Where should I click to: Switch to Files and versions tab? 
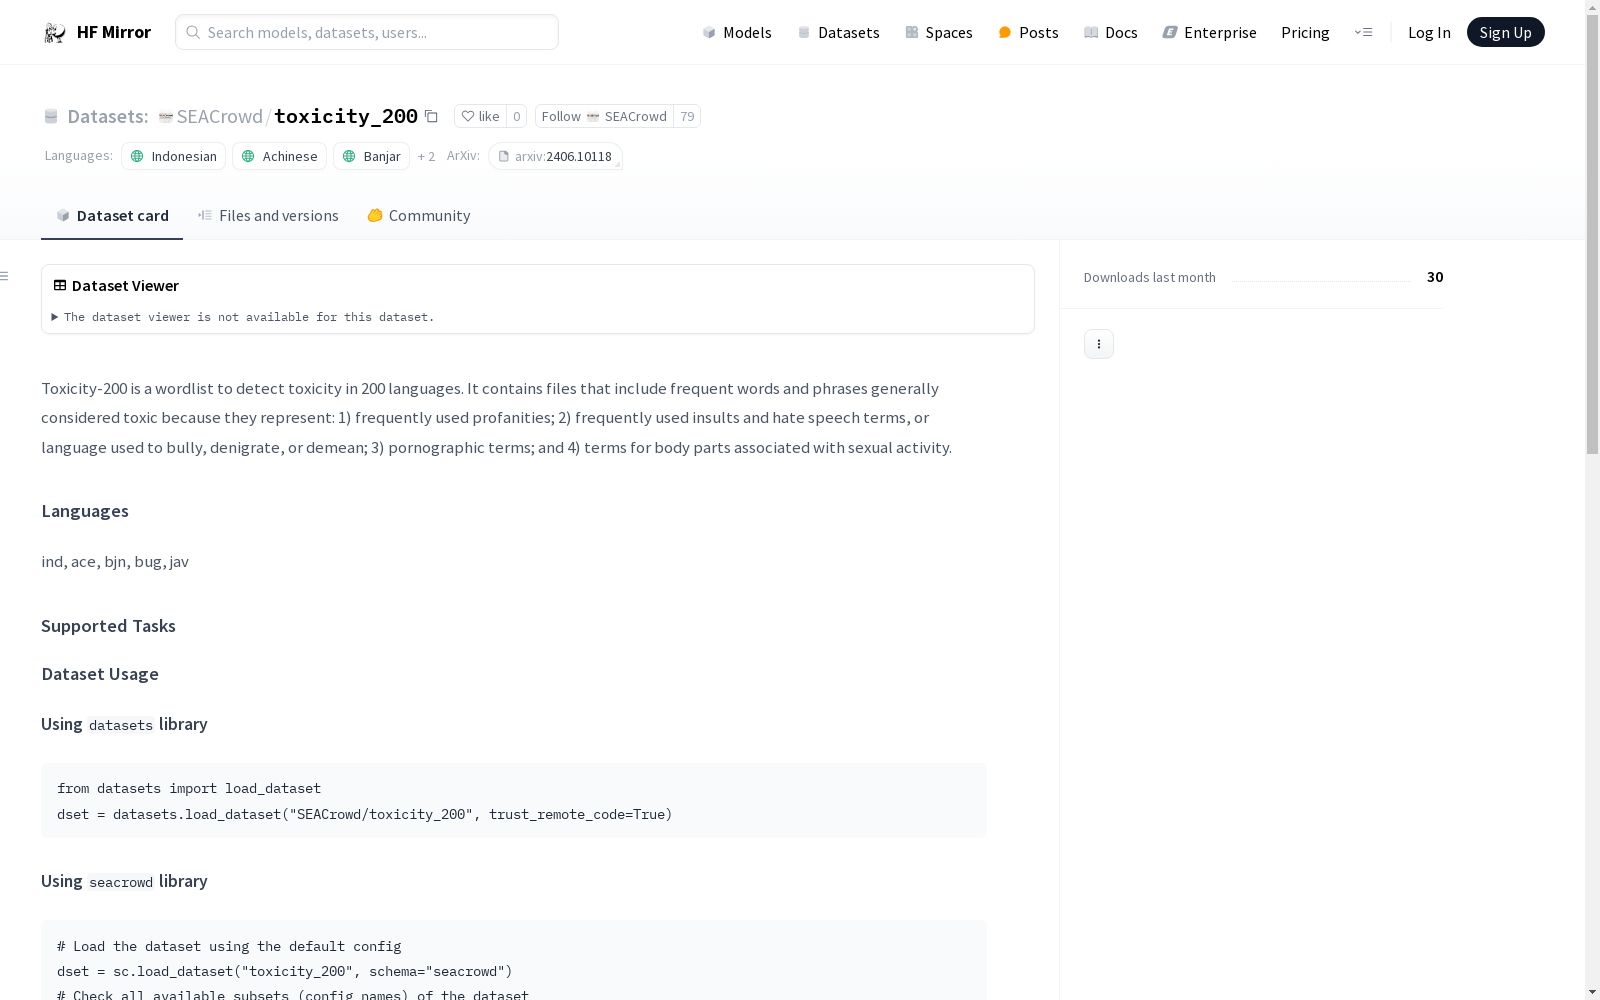(x=268, y=215)
